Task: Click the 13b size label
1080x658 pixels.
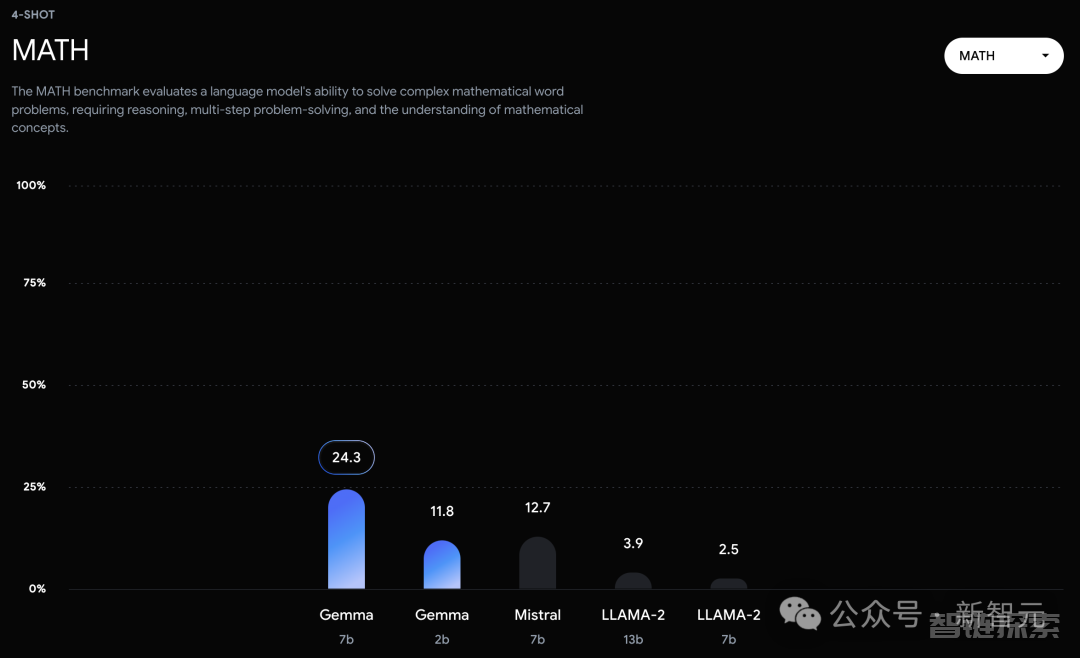Action: [x=633, y=639]
